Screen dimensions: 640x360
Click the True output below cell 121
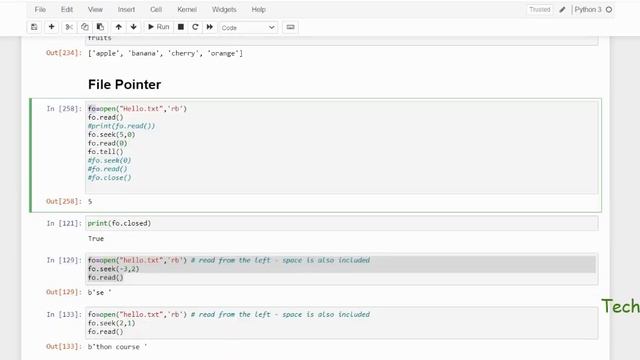(96, 239)
